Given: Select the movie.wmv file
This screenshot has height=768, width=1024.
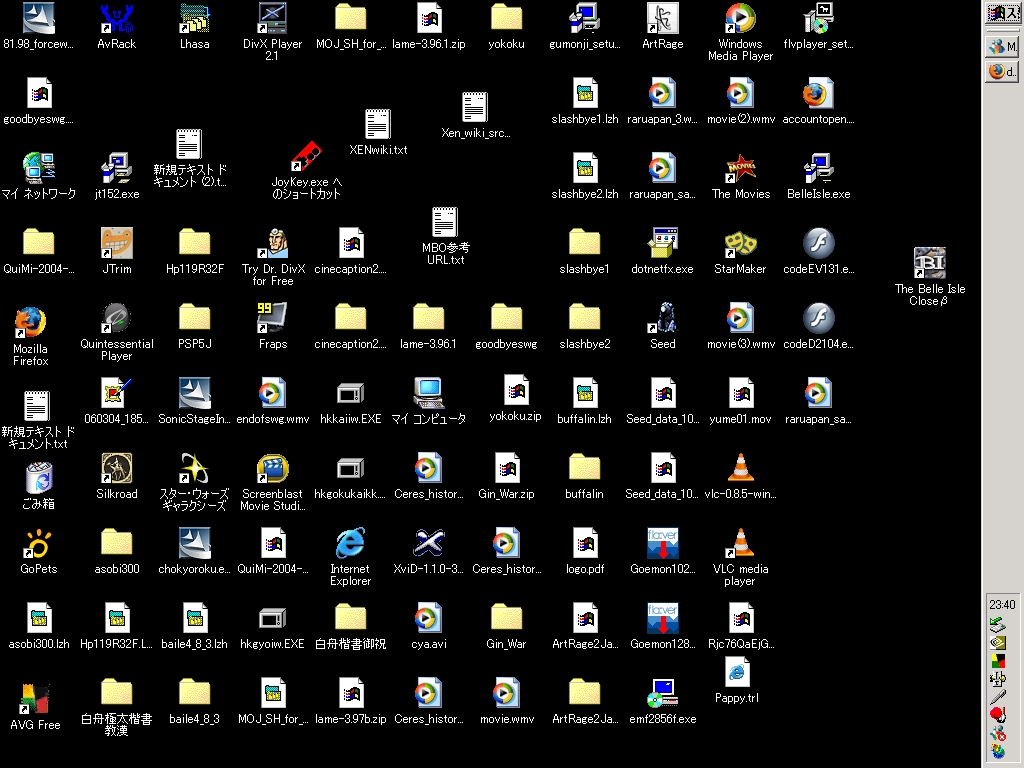Looking at the screenshot, I should [506, 702].
